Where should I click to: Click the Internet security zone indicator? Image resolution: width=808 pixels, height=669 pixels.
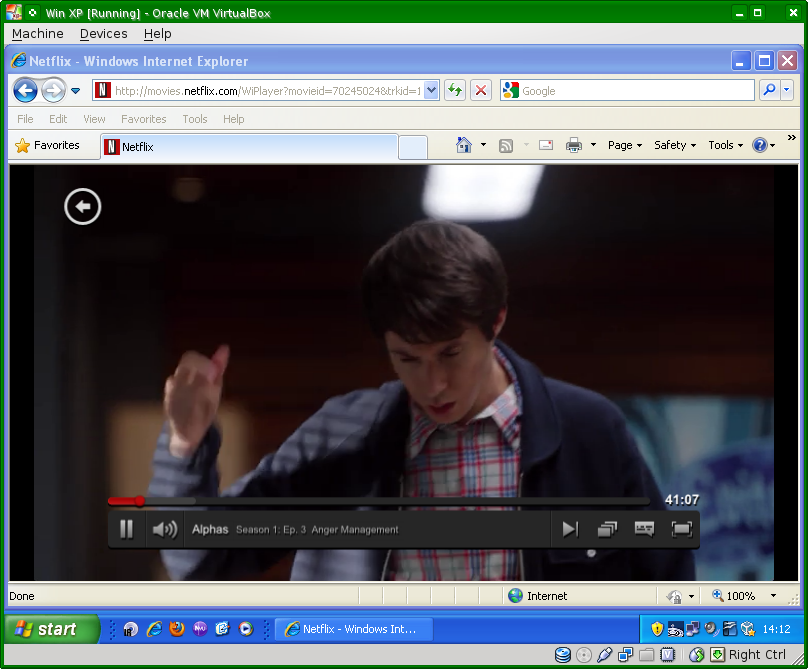[537, 596]
